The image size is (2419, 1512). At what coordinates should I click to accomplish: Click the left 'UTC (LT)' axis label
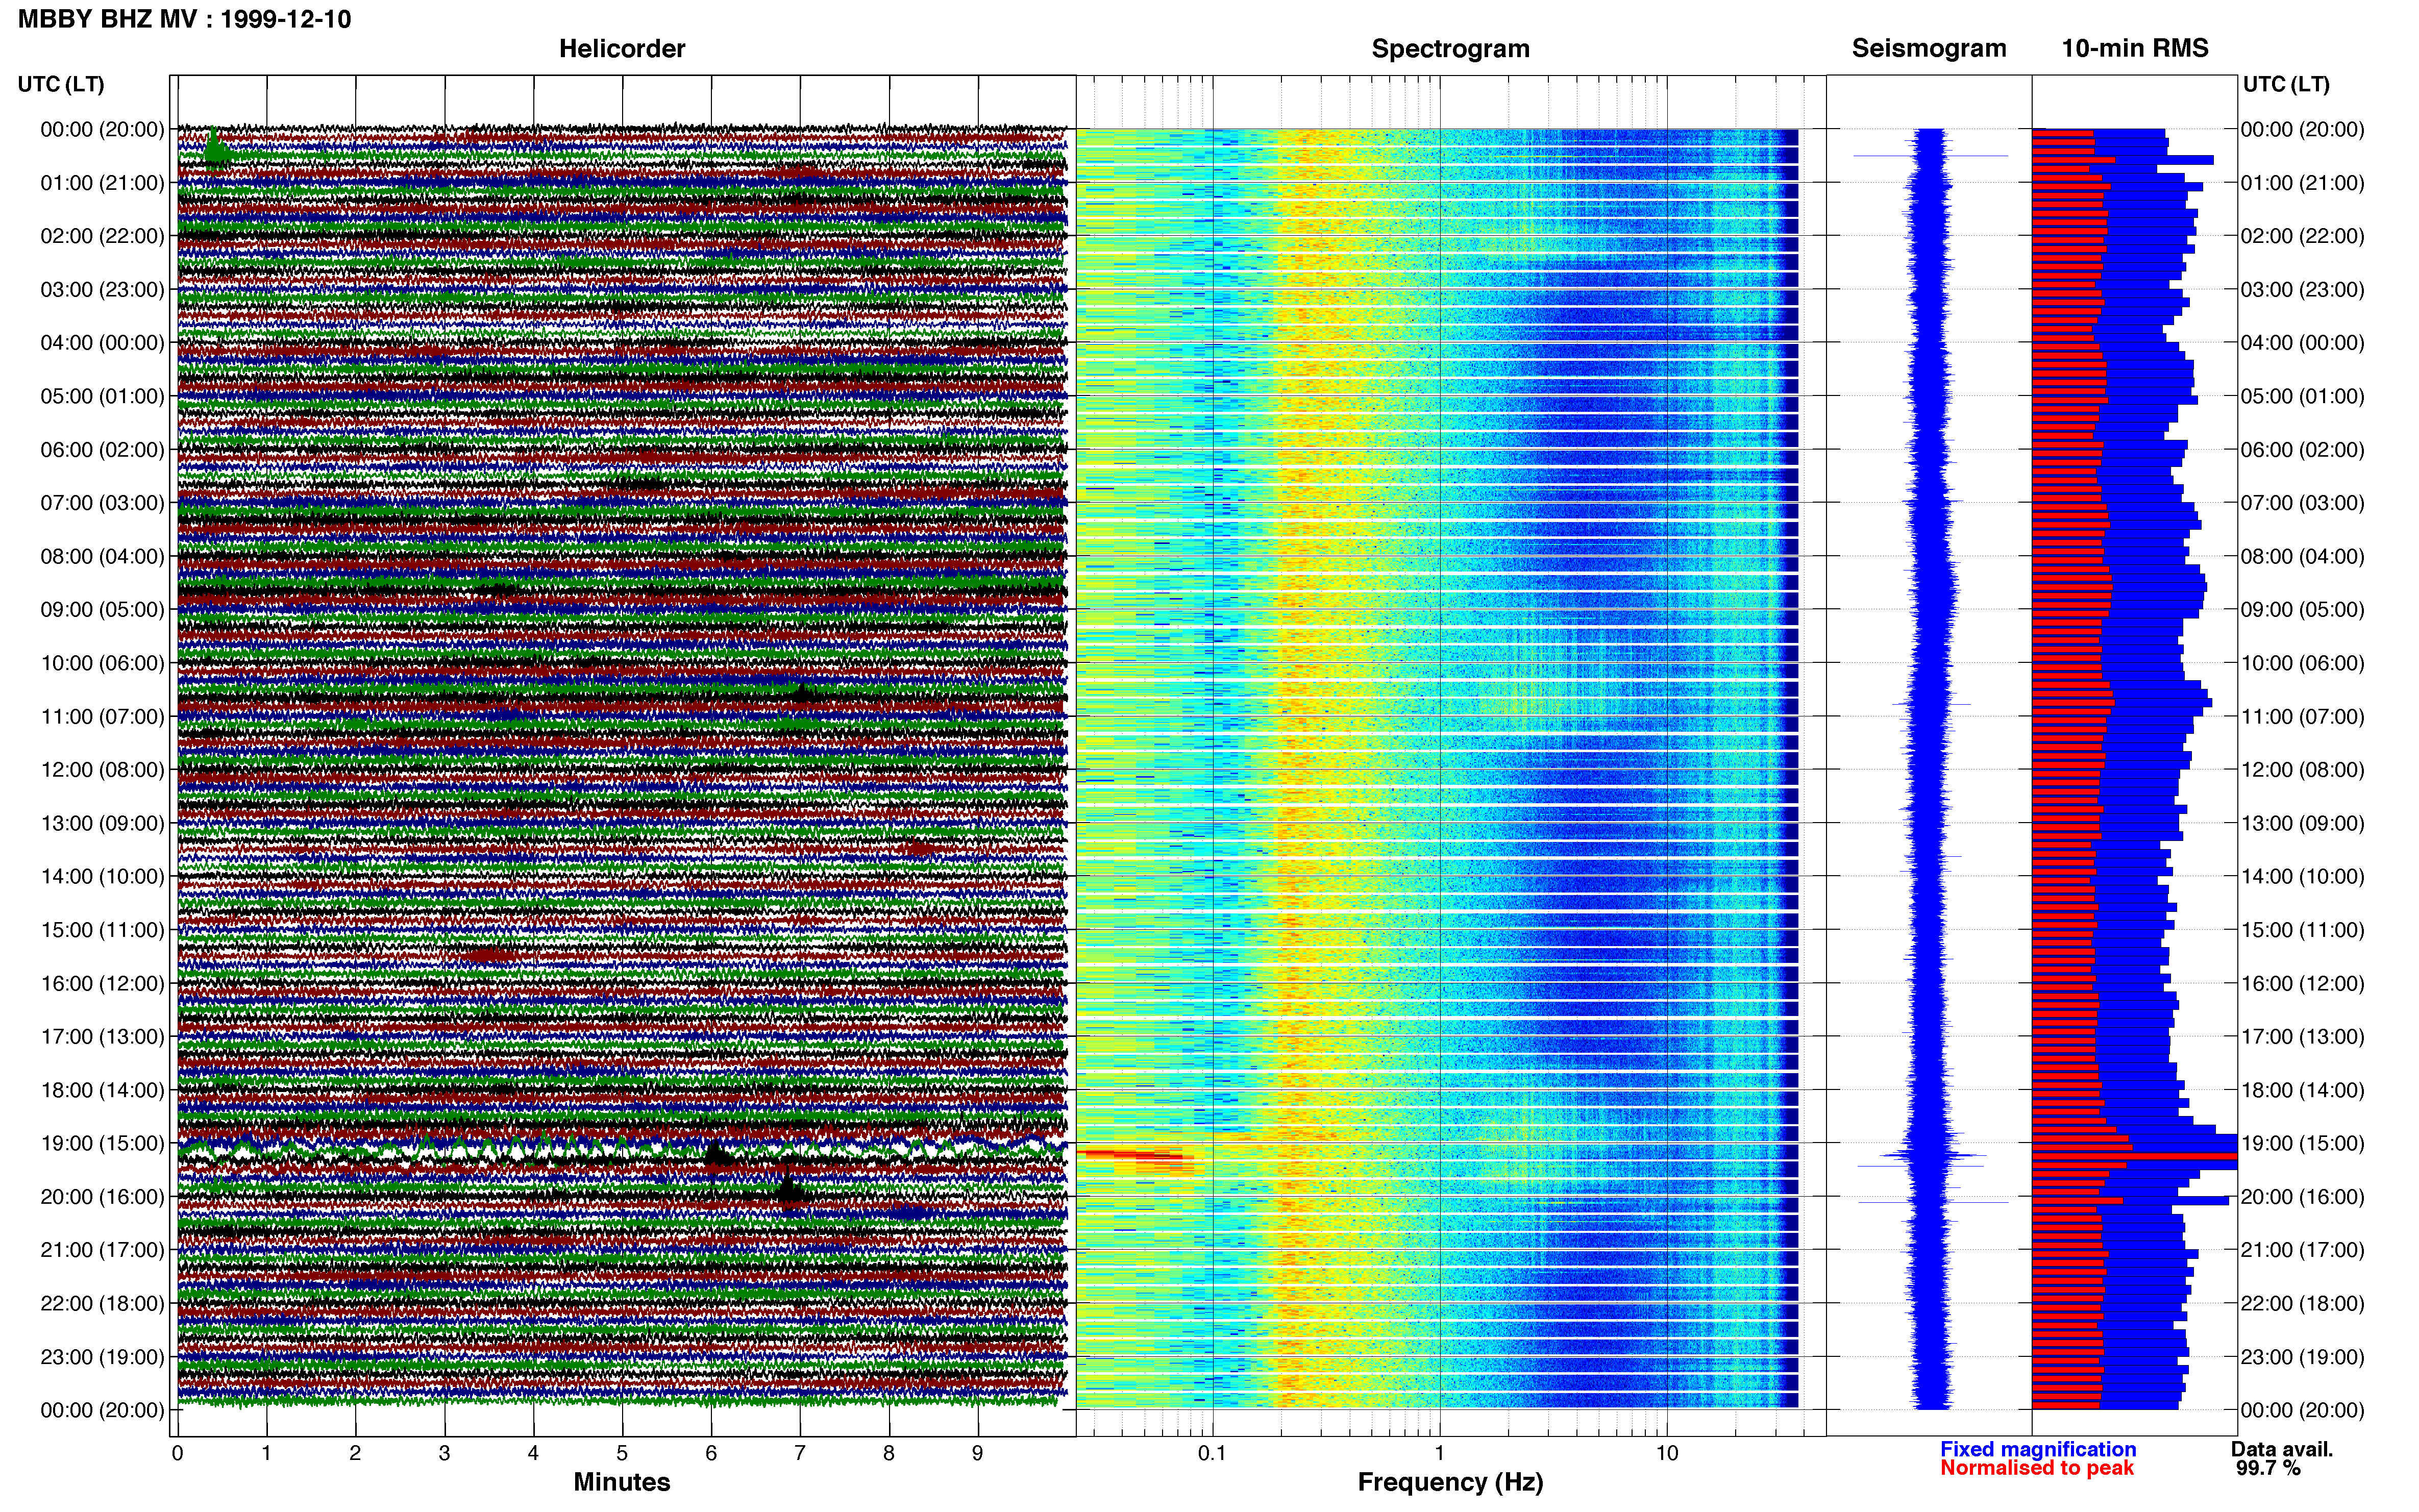[x=61, y=84]
